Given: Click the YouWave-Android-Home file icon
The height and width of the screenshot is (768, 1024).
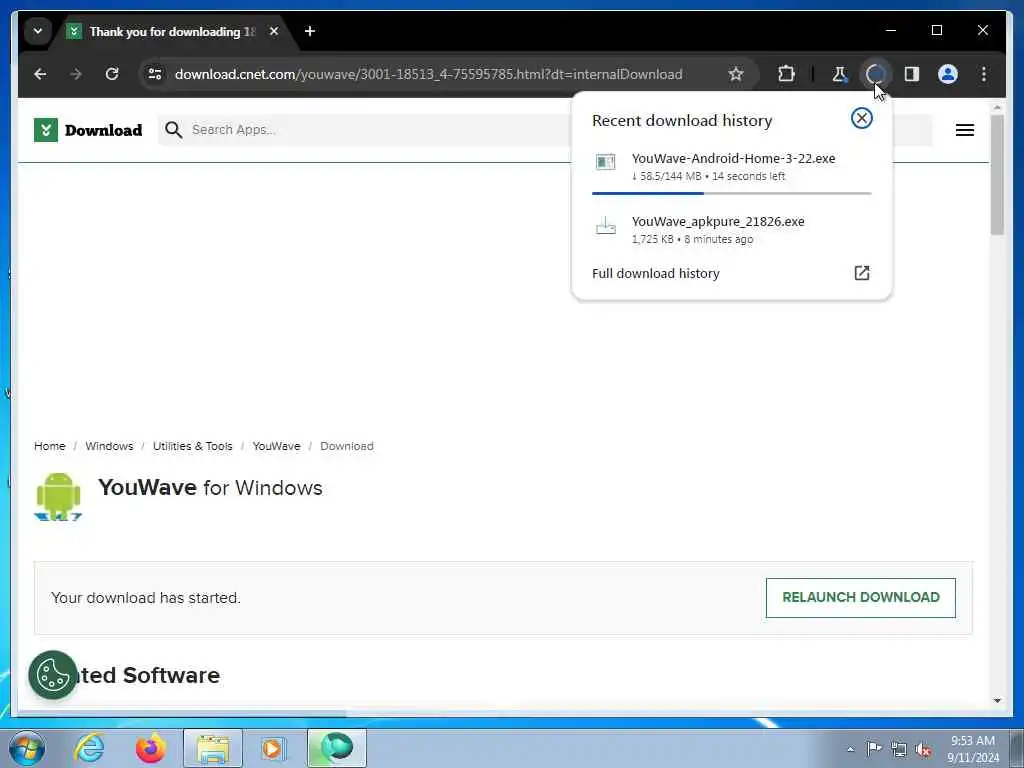Looking at the screenshot, I should coord(605,162).
